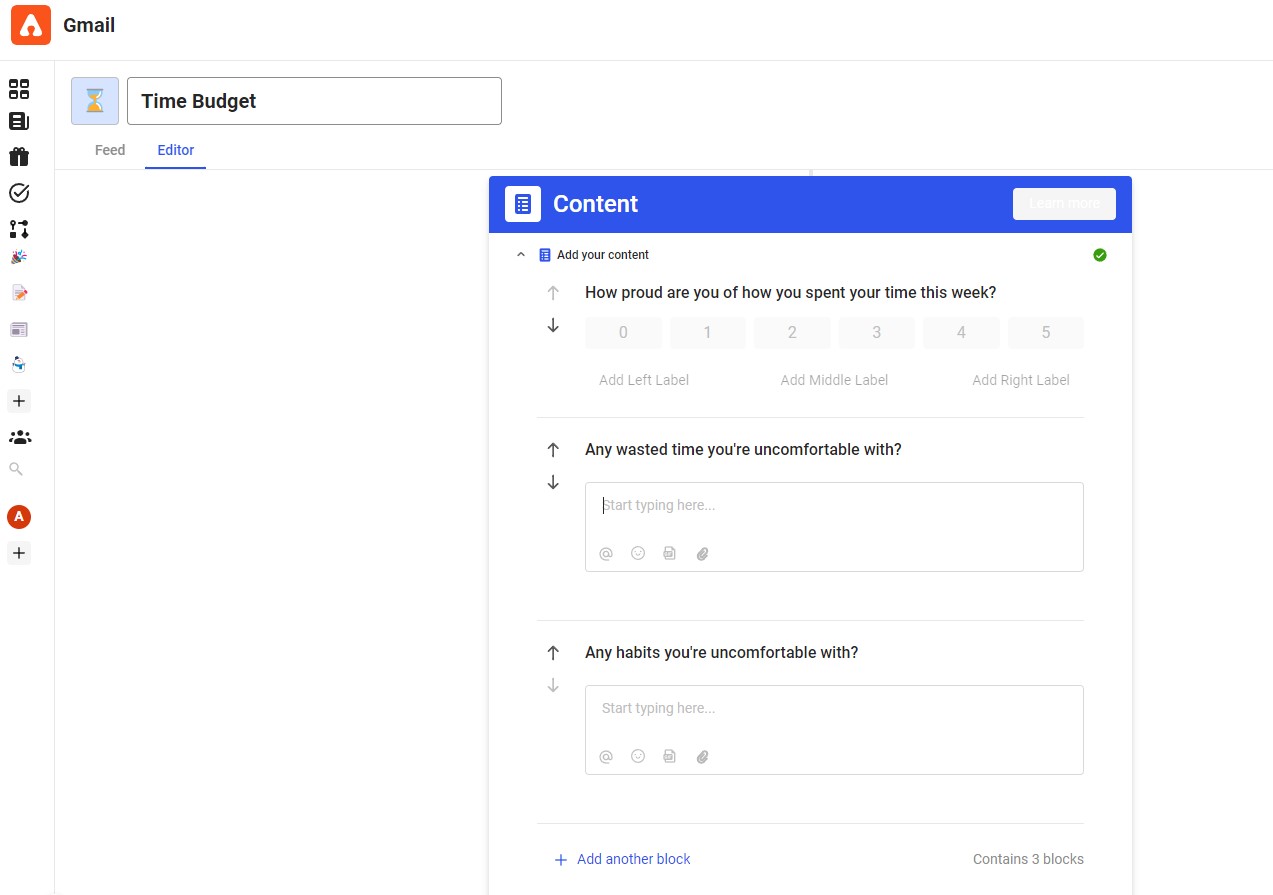1273x895 pixels.
Task: Click the hourglass icon beside Time Budget
Action: [x=95, y=101]
